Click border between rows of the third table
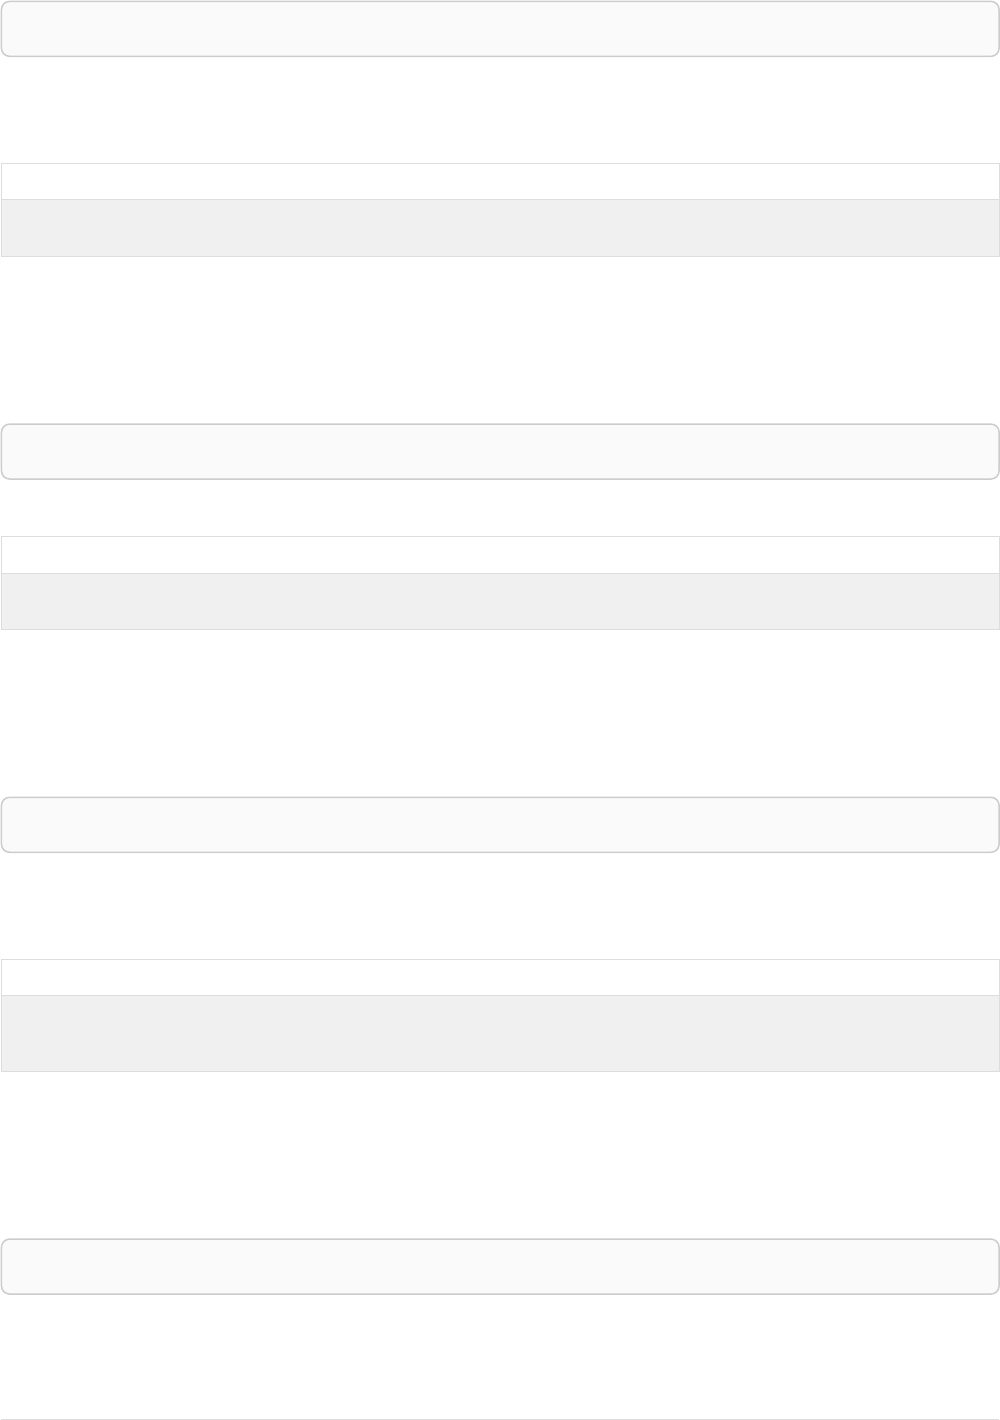1000x1420 pixels. (x=500, y=995)
